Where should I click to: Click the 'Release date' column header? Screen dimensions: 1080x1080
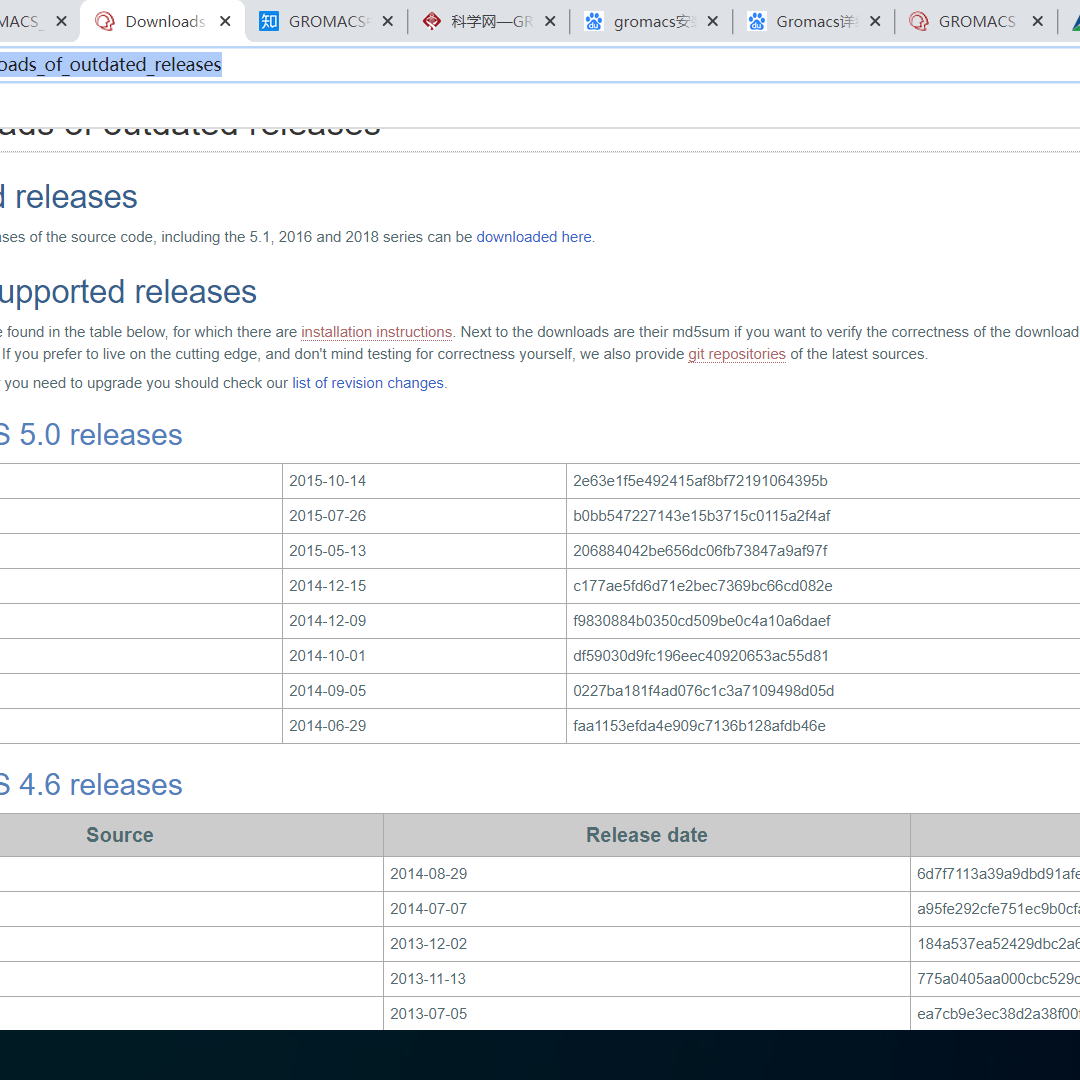[646, 835]
